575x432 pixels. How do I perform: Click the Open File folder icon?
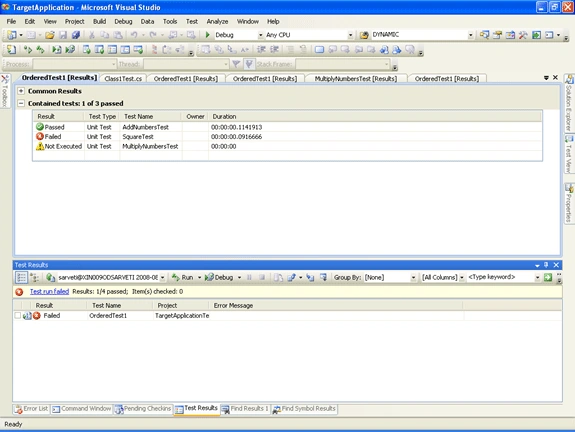(x=50, y=35)
